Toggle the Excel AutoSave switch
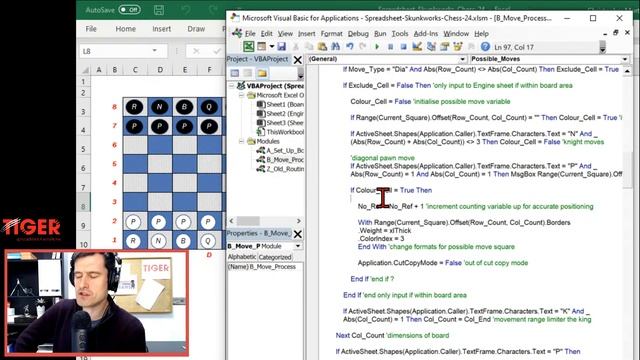The image size is (640, 360). (129, 10)
